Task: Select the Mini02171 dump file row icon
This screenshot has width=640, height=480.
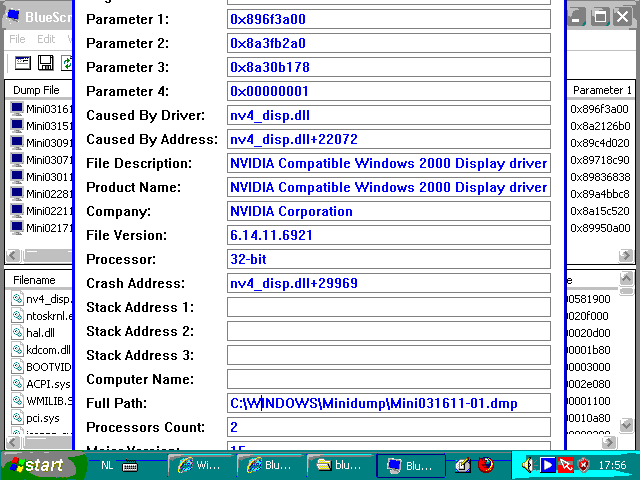Action: click(17, 227)
